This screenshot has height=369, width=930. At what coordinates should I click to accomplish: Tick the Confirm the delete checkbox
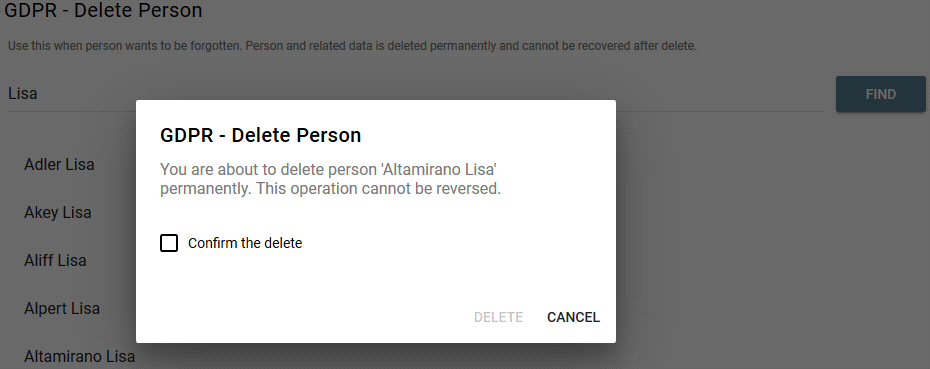[x=169, y=243]
